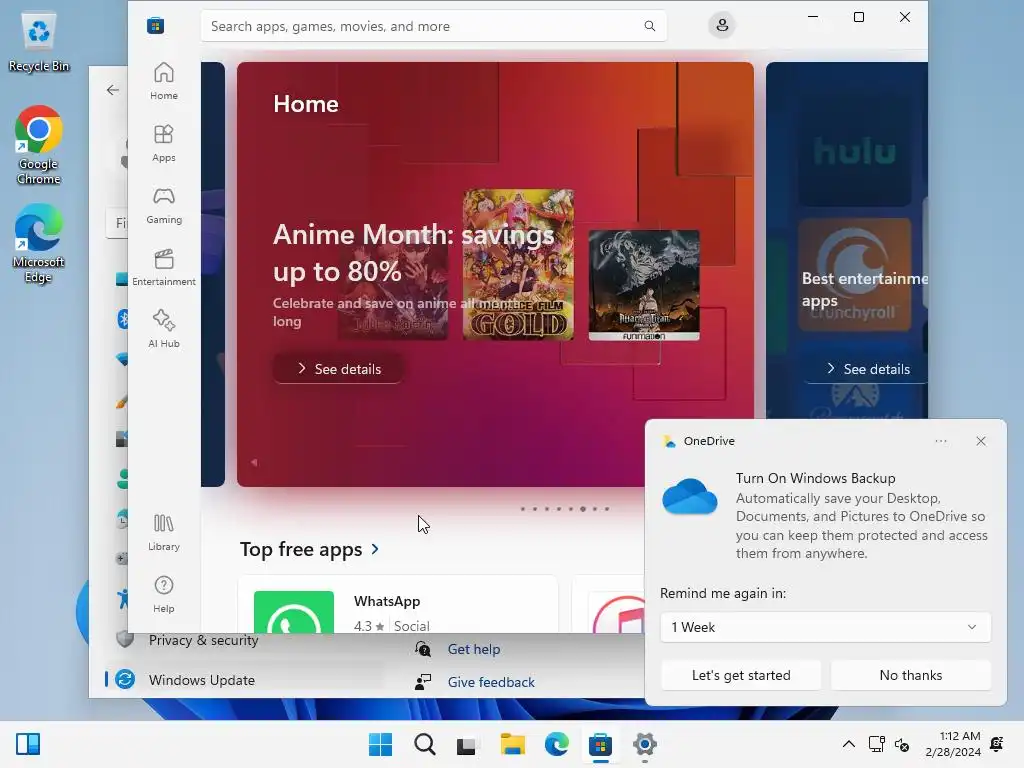The image size is (1024, 768).
Task: Open File Explorer from taskbar
Action: (513, 744)
